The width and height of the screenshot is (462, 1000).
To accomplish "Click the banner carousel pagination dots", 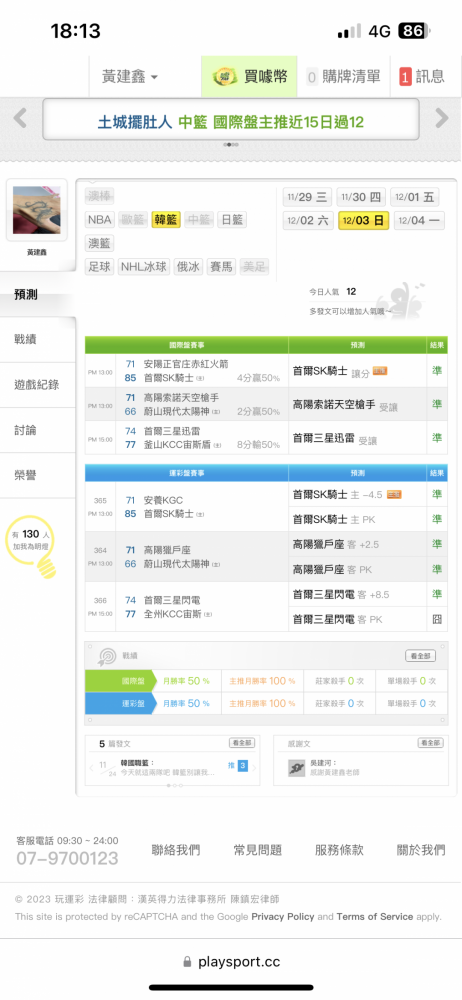I will 231,145.
